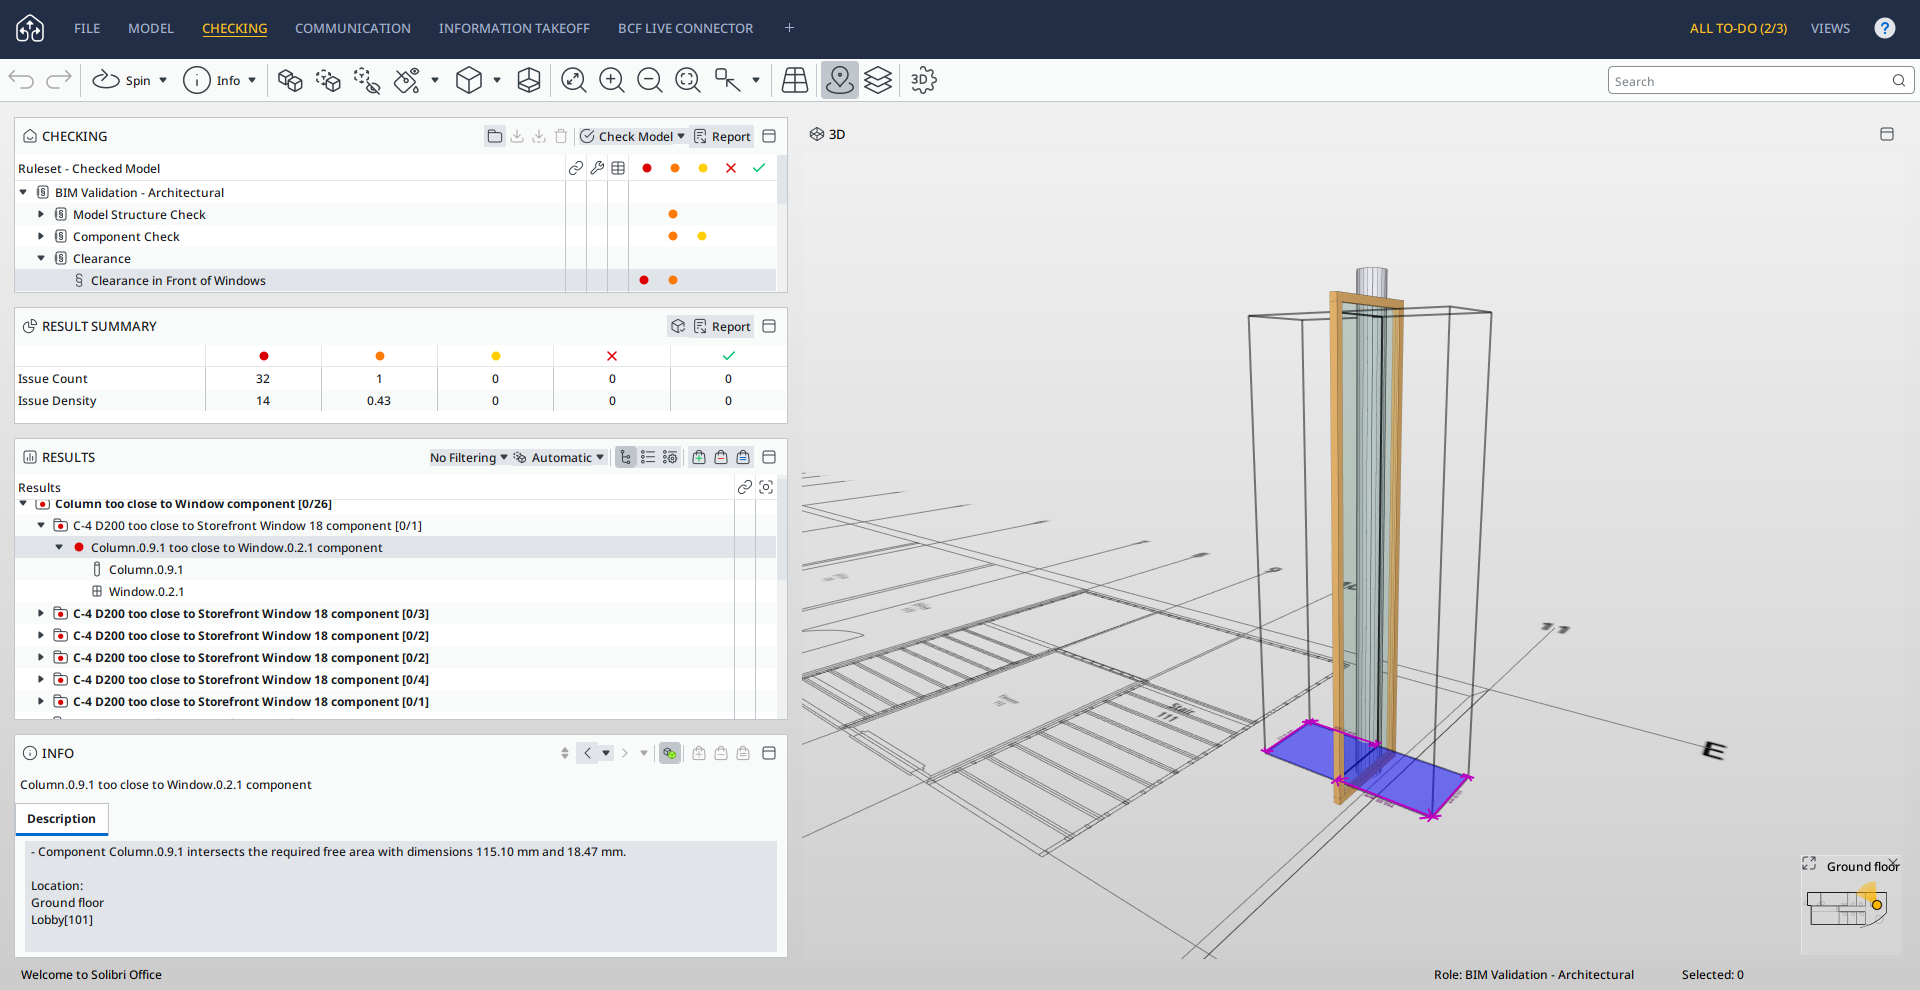This screenshot has width=1920, height=990.
Task: Click the cube checkmark icon in Result Summary
Action: pos(678,326)
